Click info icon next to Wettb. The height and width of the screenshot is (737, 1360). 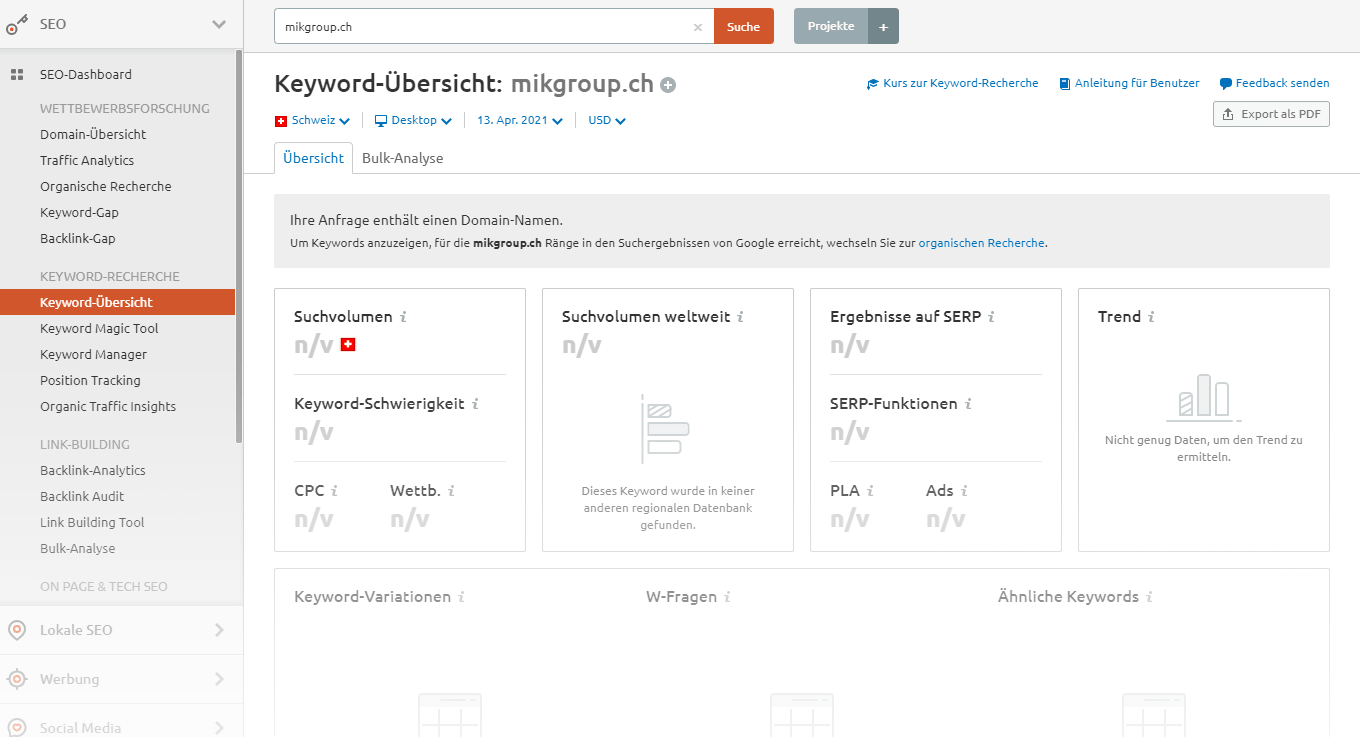[x=451, y=491]
